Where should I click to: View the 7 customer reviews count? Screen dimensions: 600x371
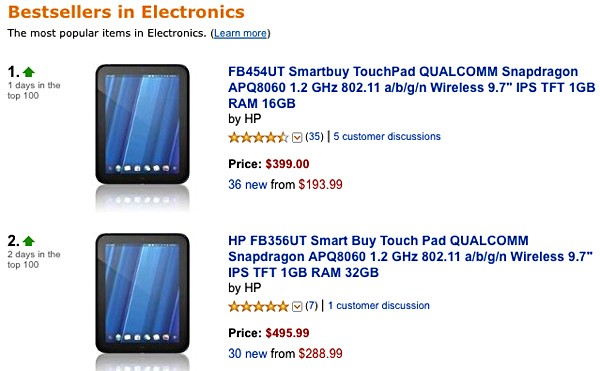click(x=311, y=306)
